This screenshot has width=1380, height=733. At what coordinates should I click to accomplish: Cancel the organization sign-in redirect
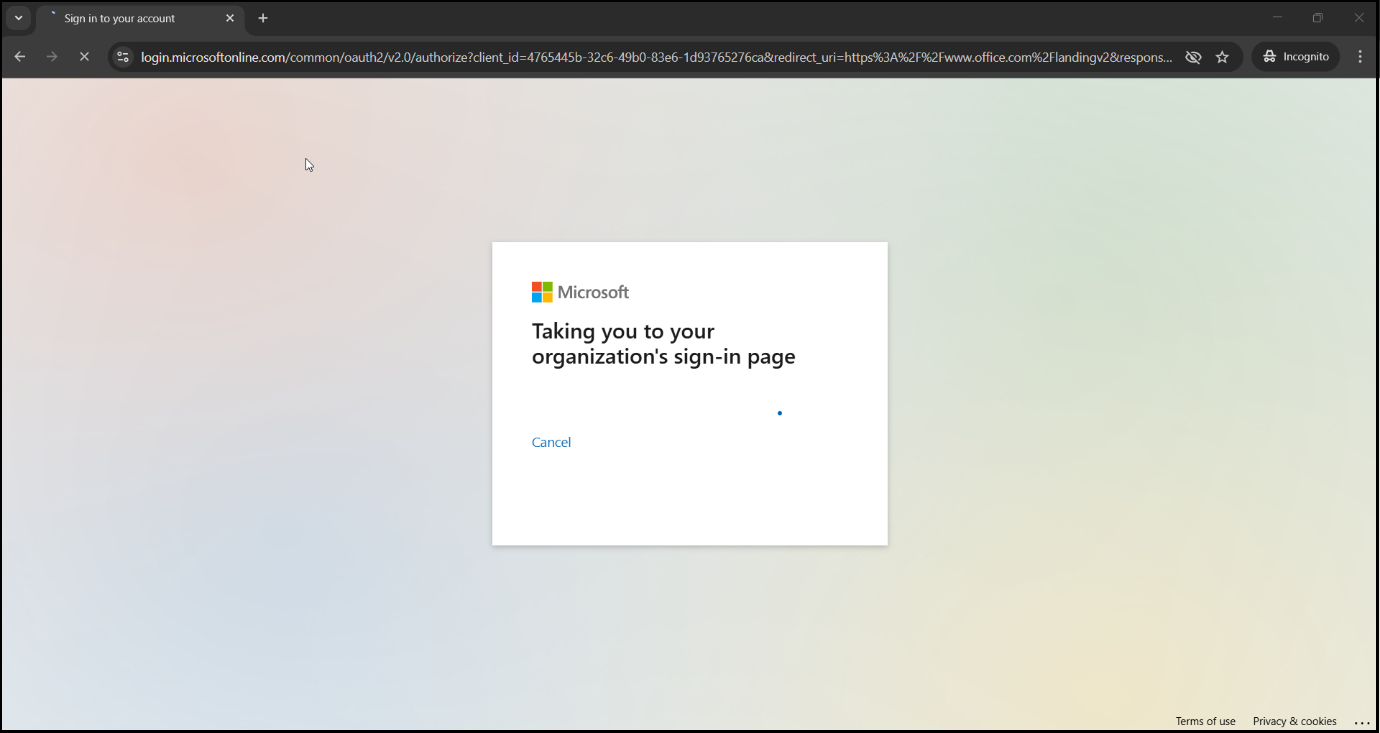pos(551,442)
